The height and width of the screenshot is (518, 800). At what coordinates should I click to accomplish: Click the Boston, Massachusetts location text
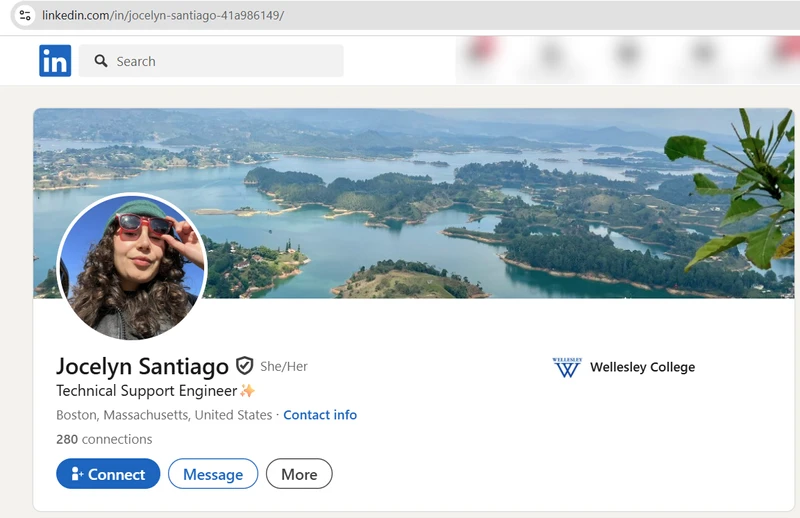click(164, 415)
